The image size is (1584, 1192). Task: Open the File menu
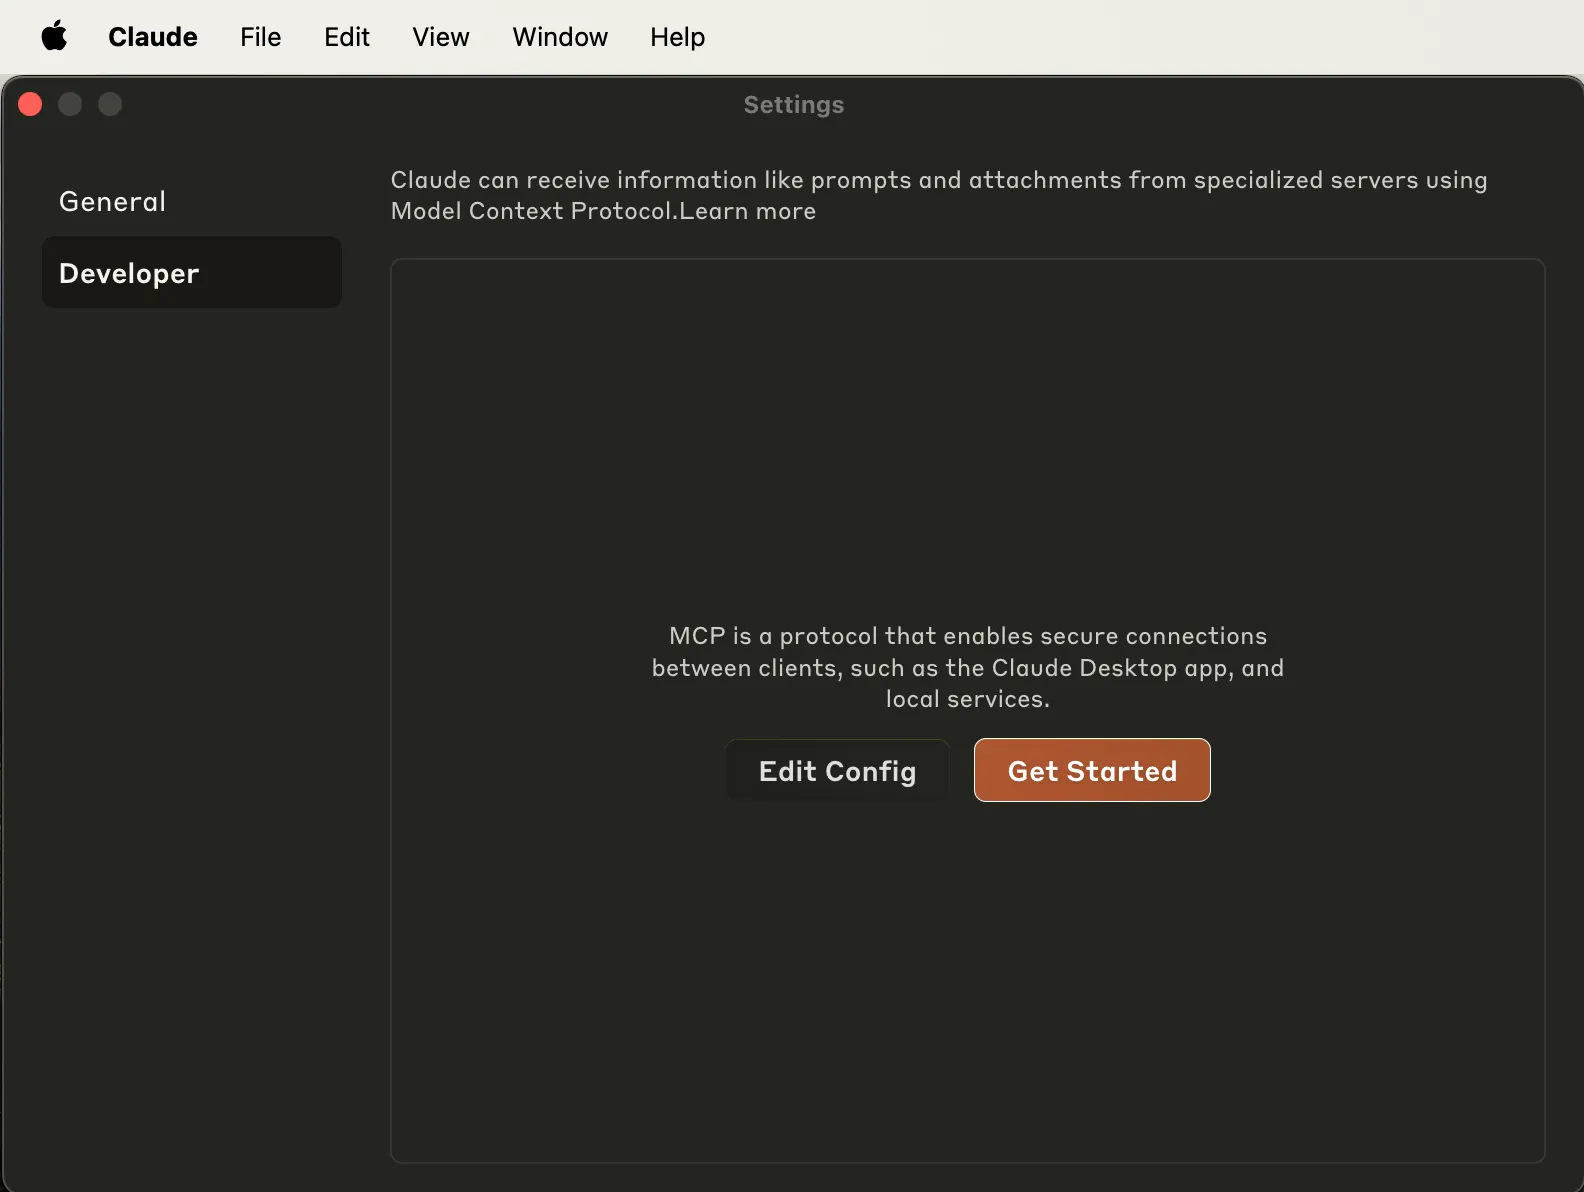260,37
